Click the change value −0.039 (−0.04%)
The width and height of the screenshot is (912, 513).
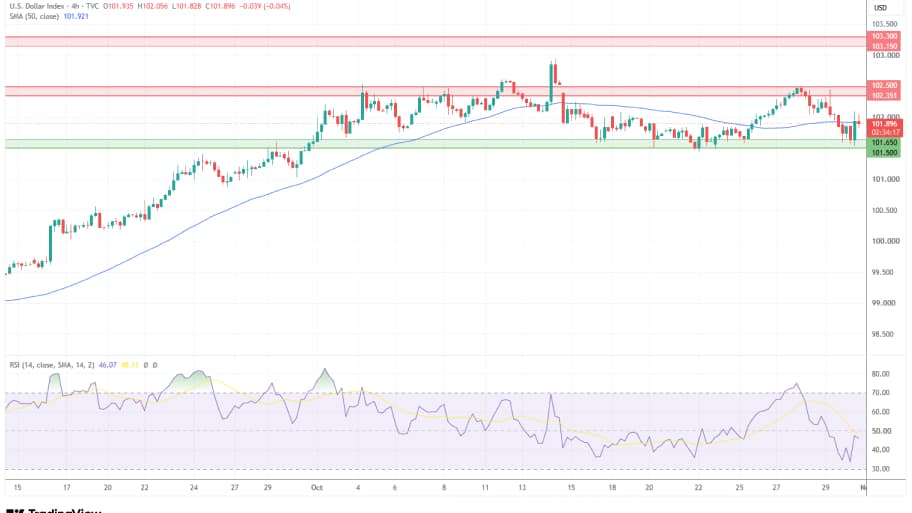coord(265,6)
